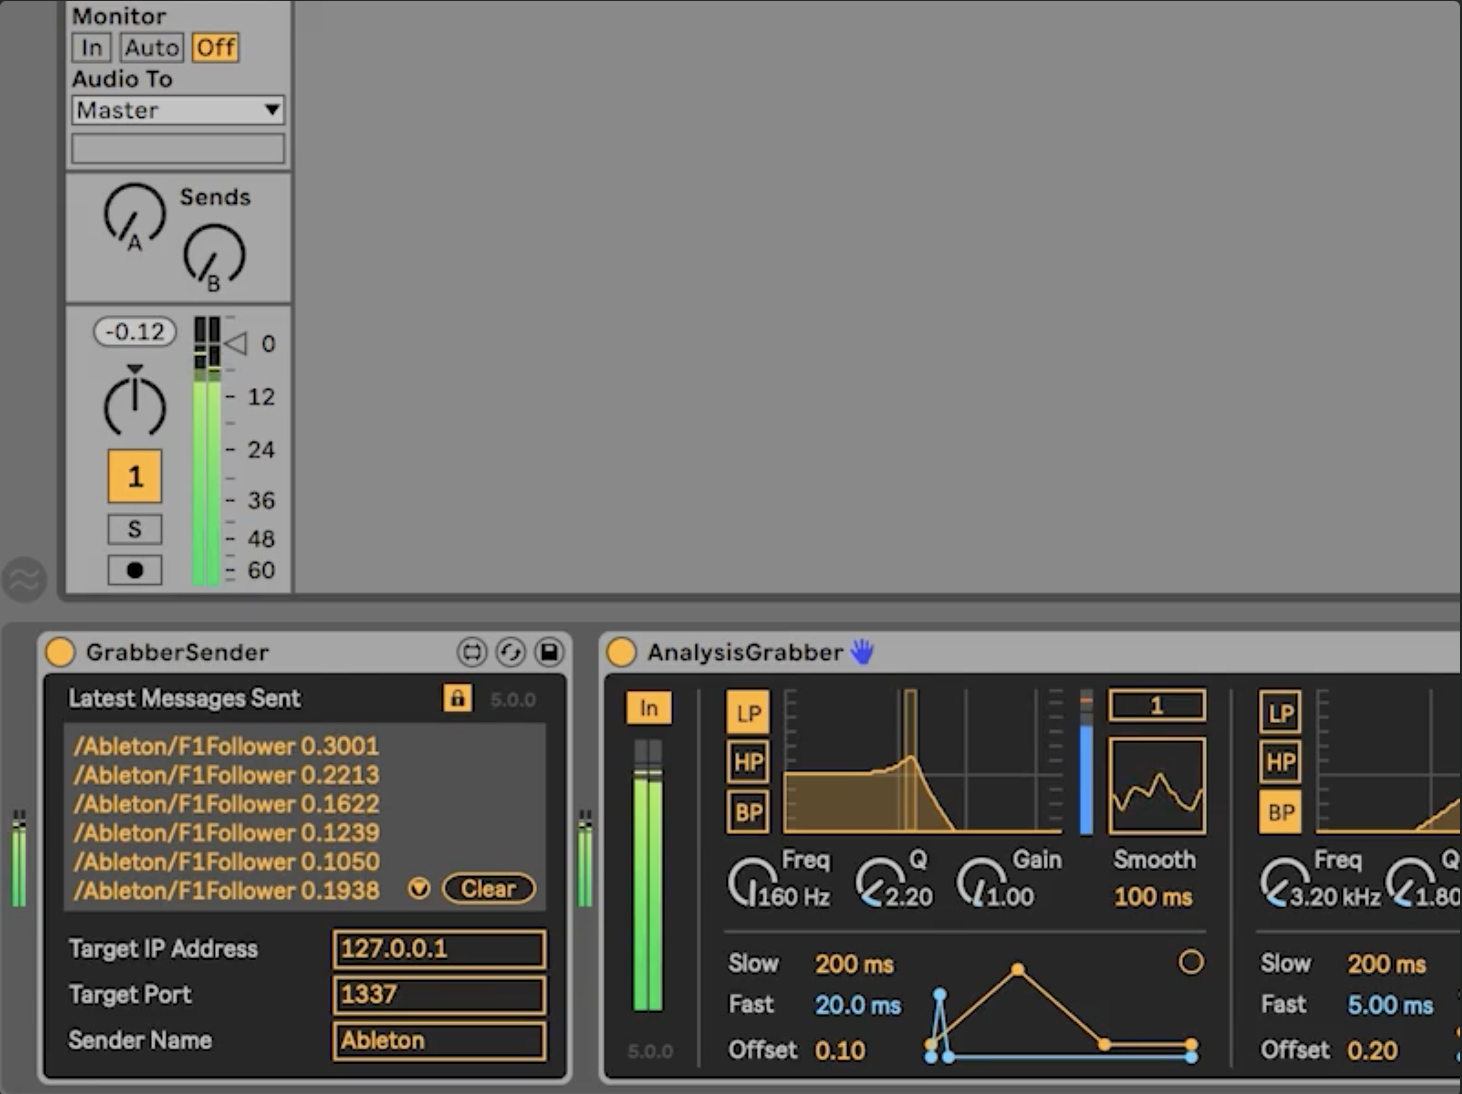The image size is (1462, 1094).
Task: Click the GrabberSender hot-swap preset icon
Action: (510, 652)
